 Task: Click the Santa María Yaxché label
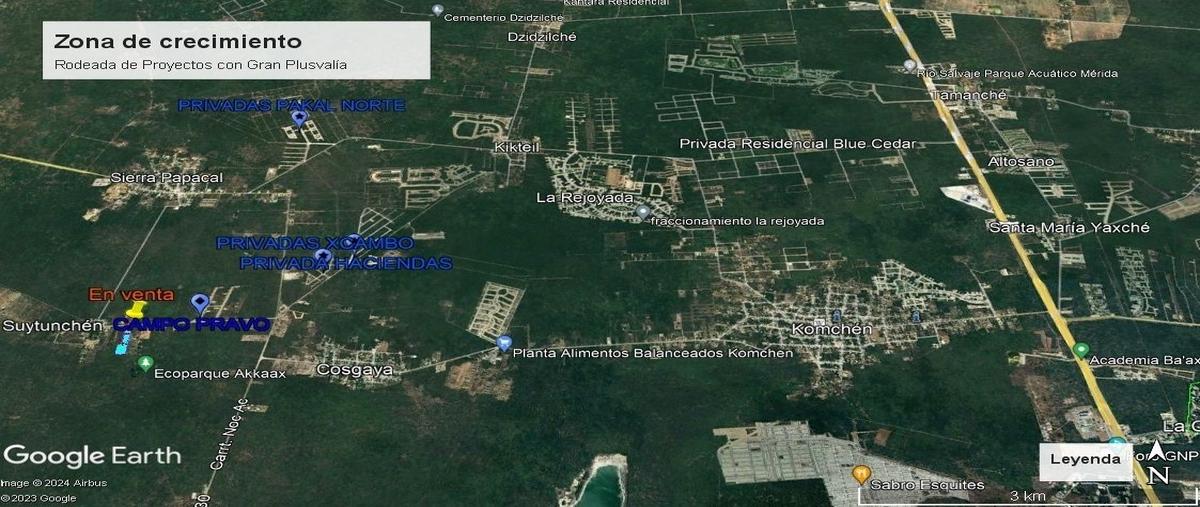(1069, 228)
